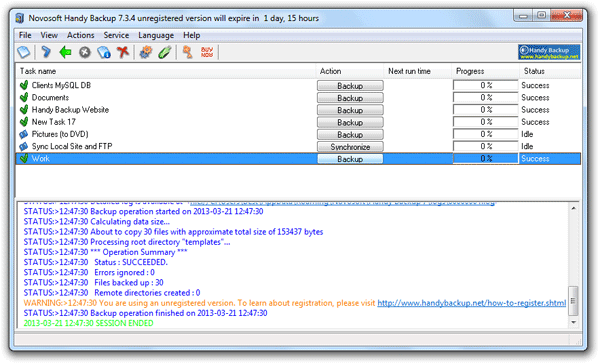Click Backup button for Documents task
600x364 pixels.
350,98
